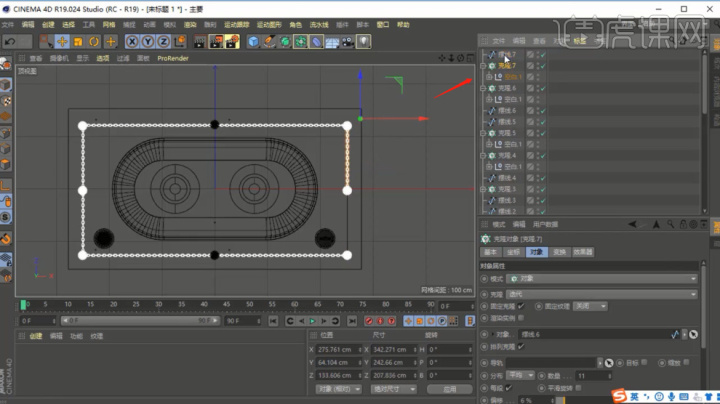Screen dimensions: 720x404
Task: Open the 对象 (相对) coordinate dropdown
Action: tap(337, 388)
